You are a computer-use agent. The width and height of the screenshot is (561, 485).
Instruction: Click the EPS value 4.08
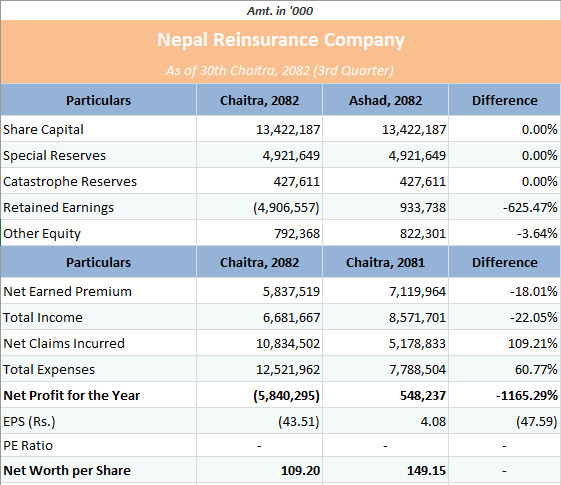click(x=433, y=422)
